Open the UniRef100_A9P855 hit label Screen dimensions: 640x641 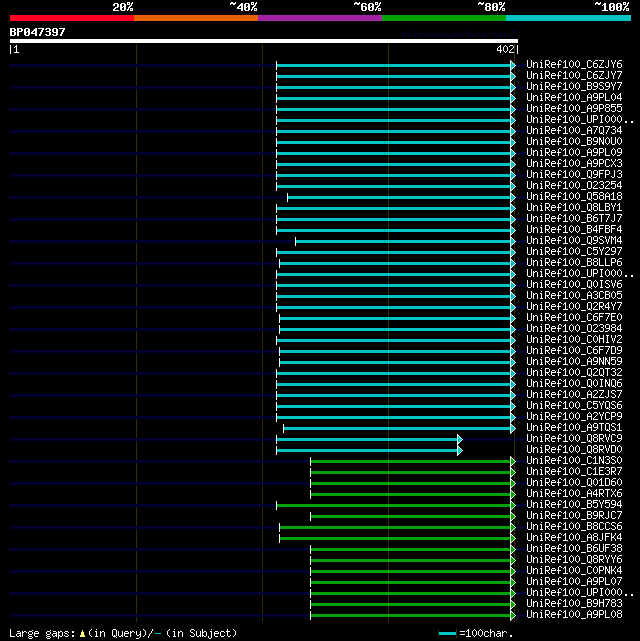[x=574, y=109]
